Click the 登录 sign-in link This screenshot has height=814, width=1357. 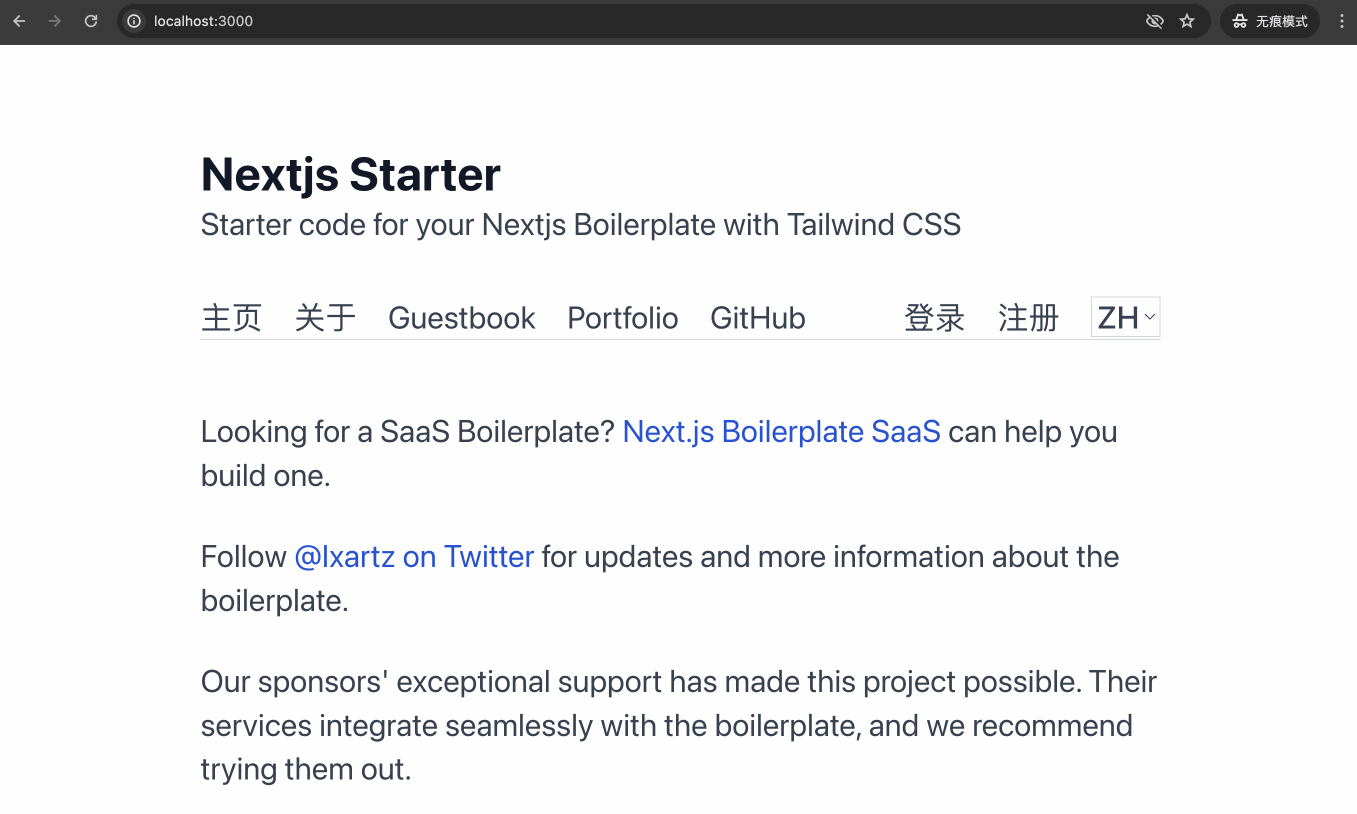[x=935, y=318]
